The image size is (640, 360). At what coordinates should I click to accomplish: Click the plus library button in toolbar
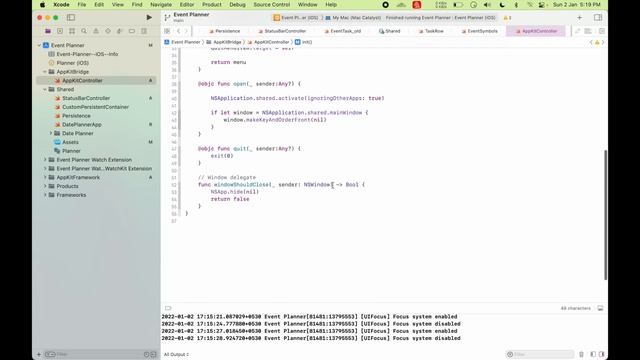[580, 18]
